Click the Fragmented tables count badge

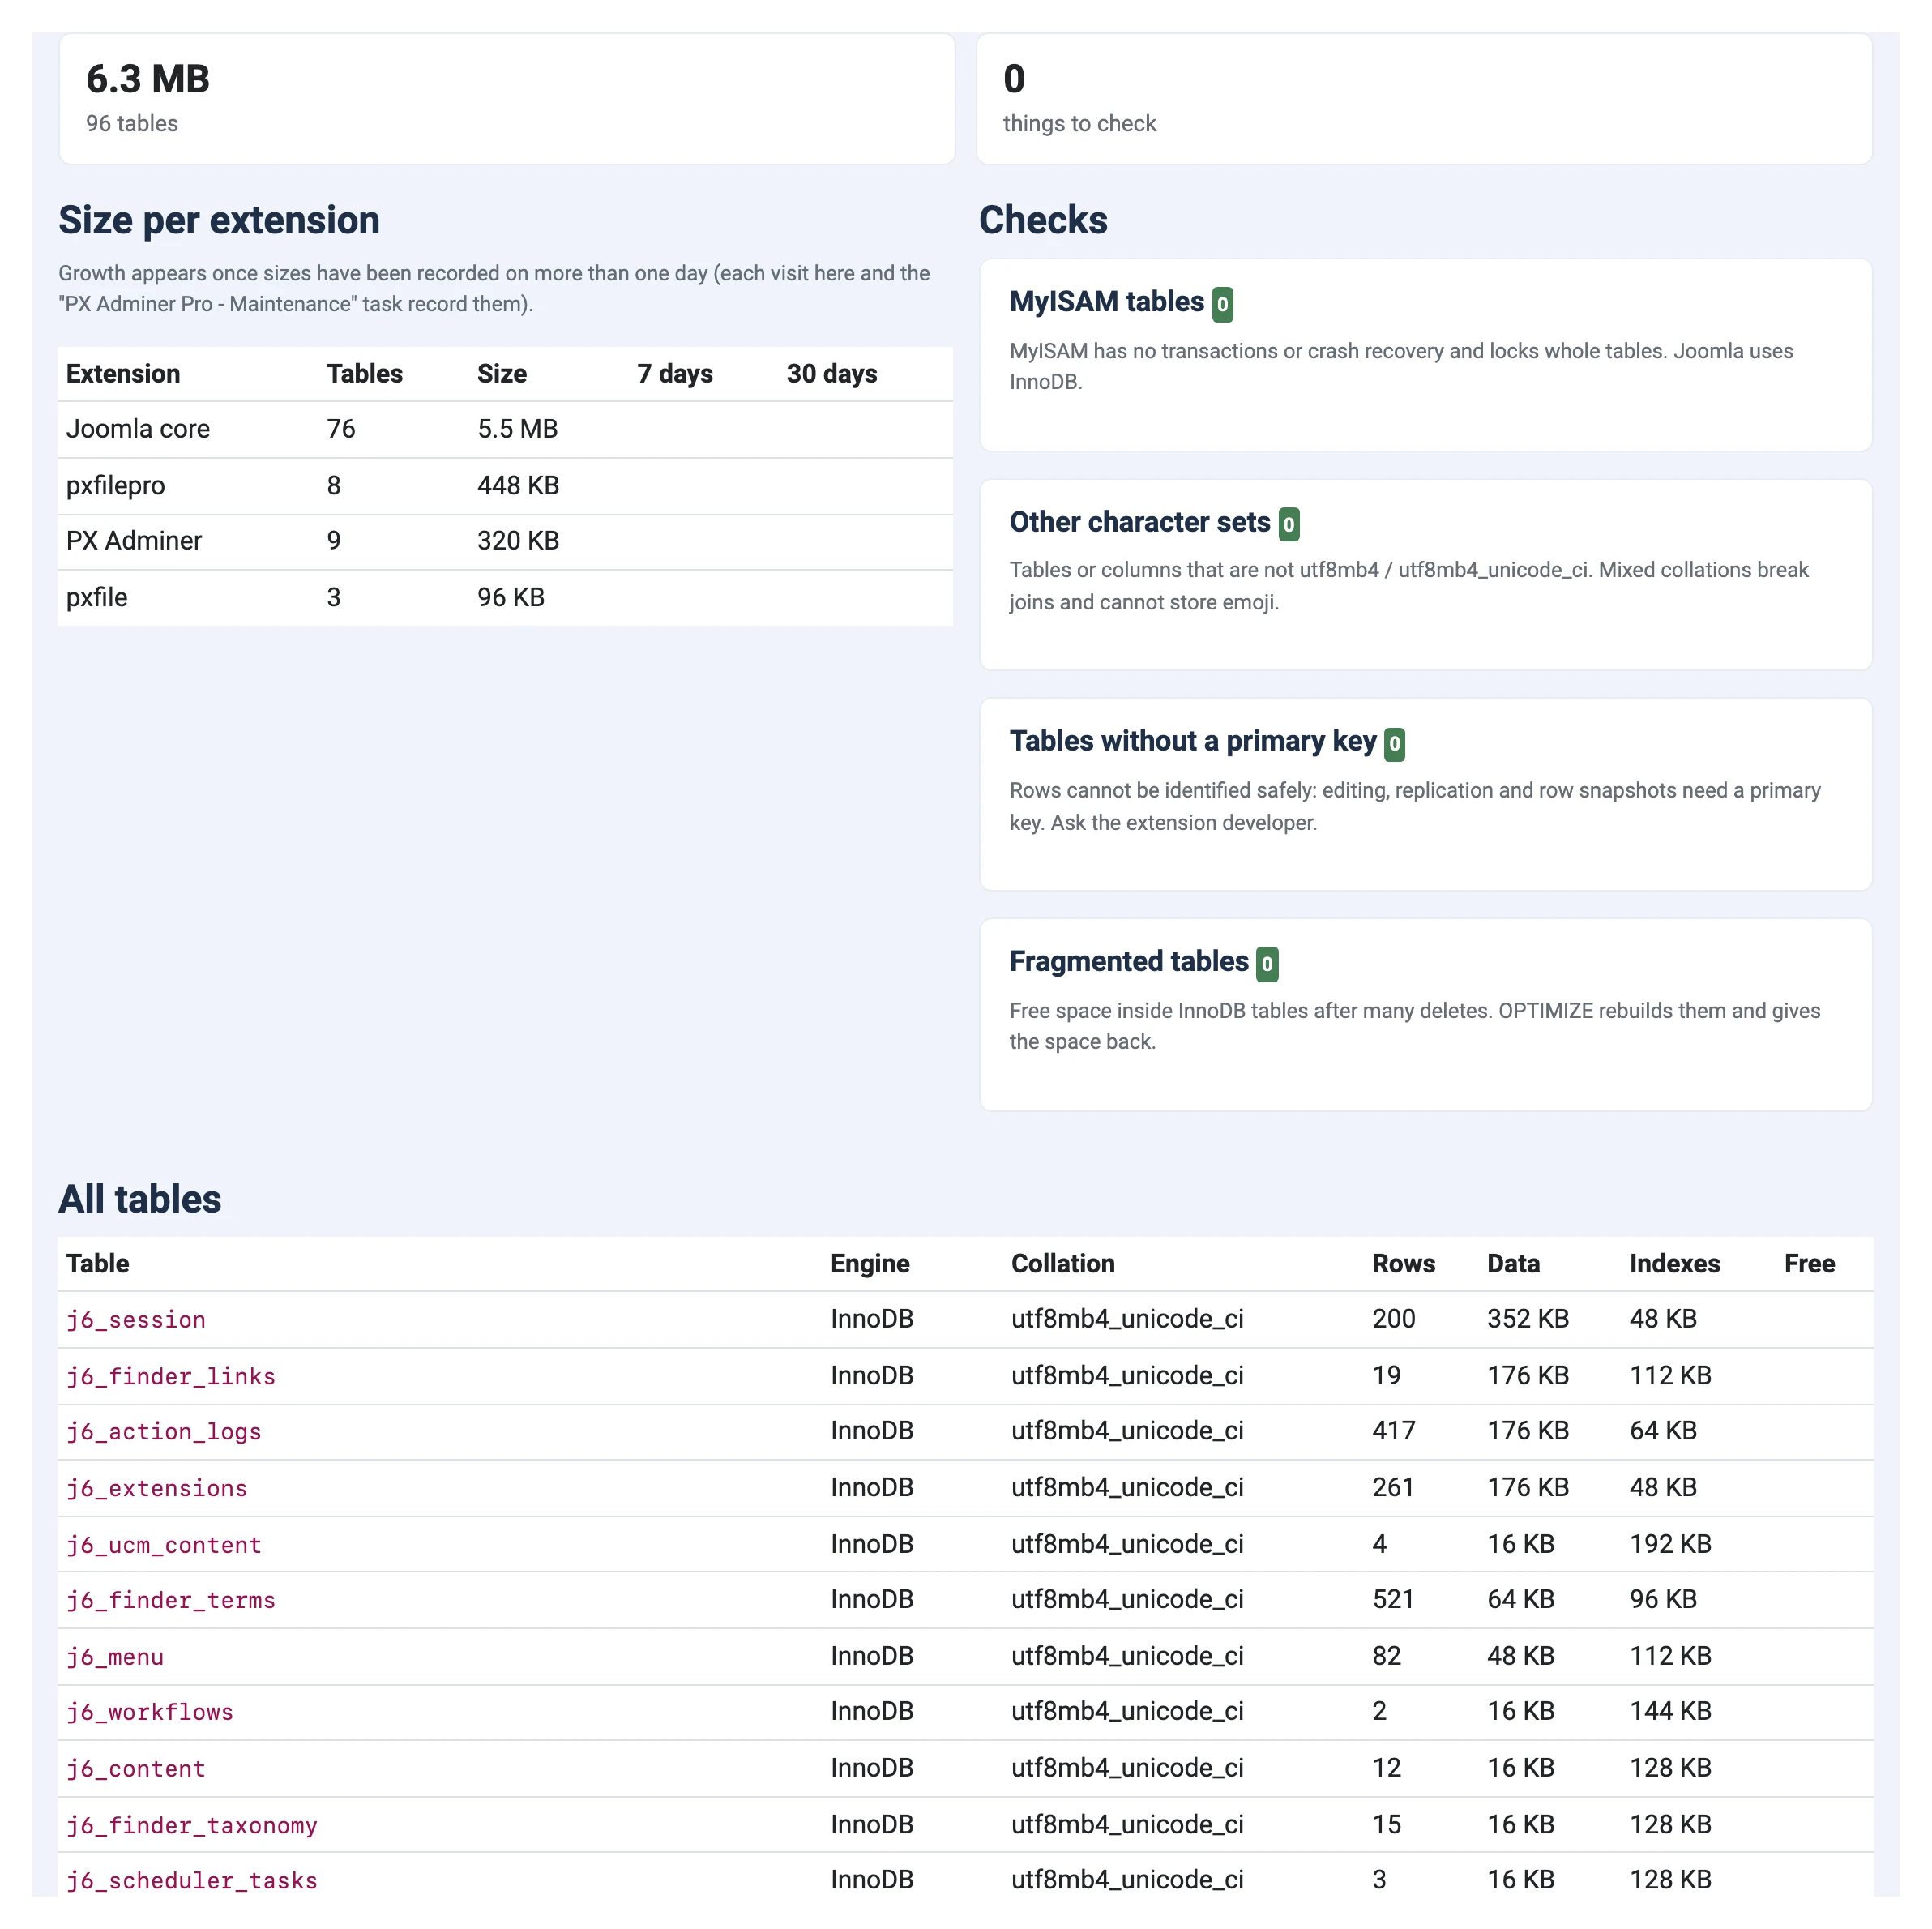[1267, 964]
